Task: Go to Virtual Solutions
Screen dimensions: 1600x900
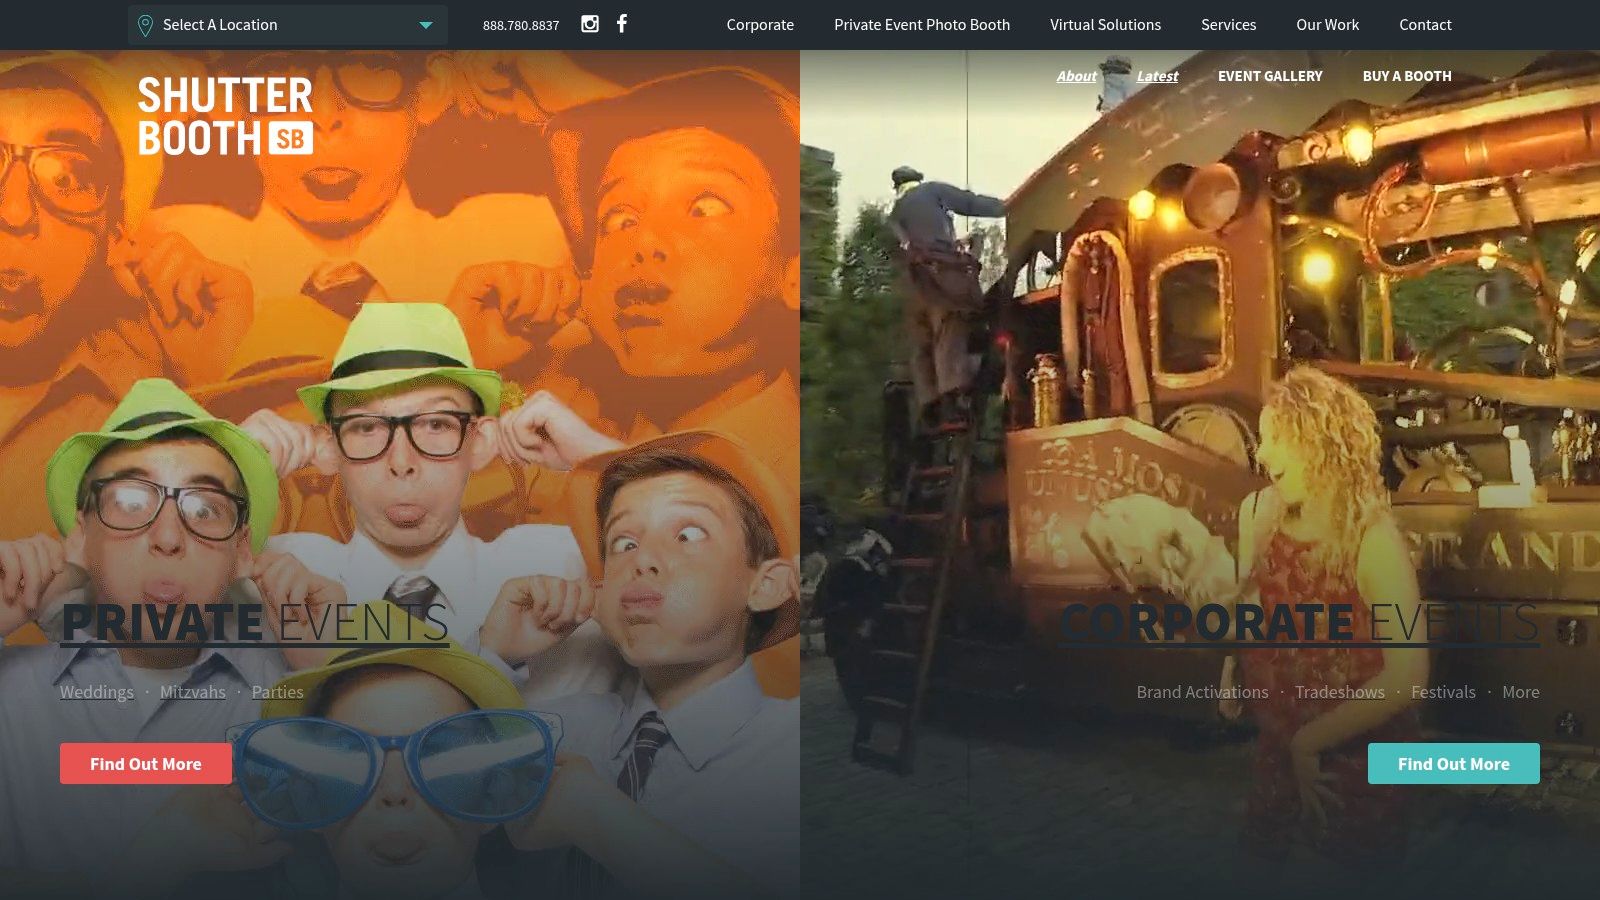Action: [1105, 25]
